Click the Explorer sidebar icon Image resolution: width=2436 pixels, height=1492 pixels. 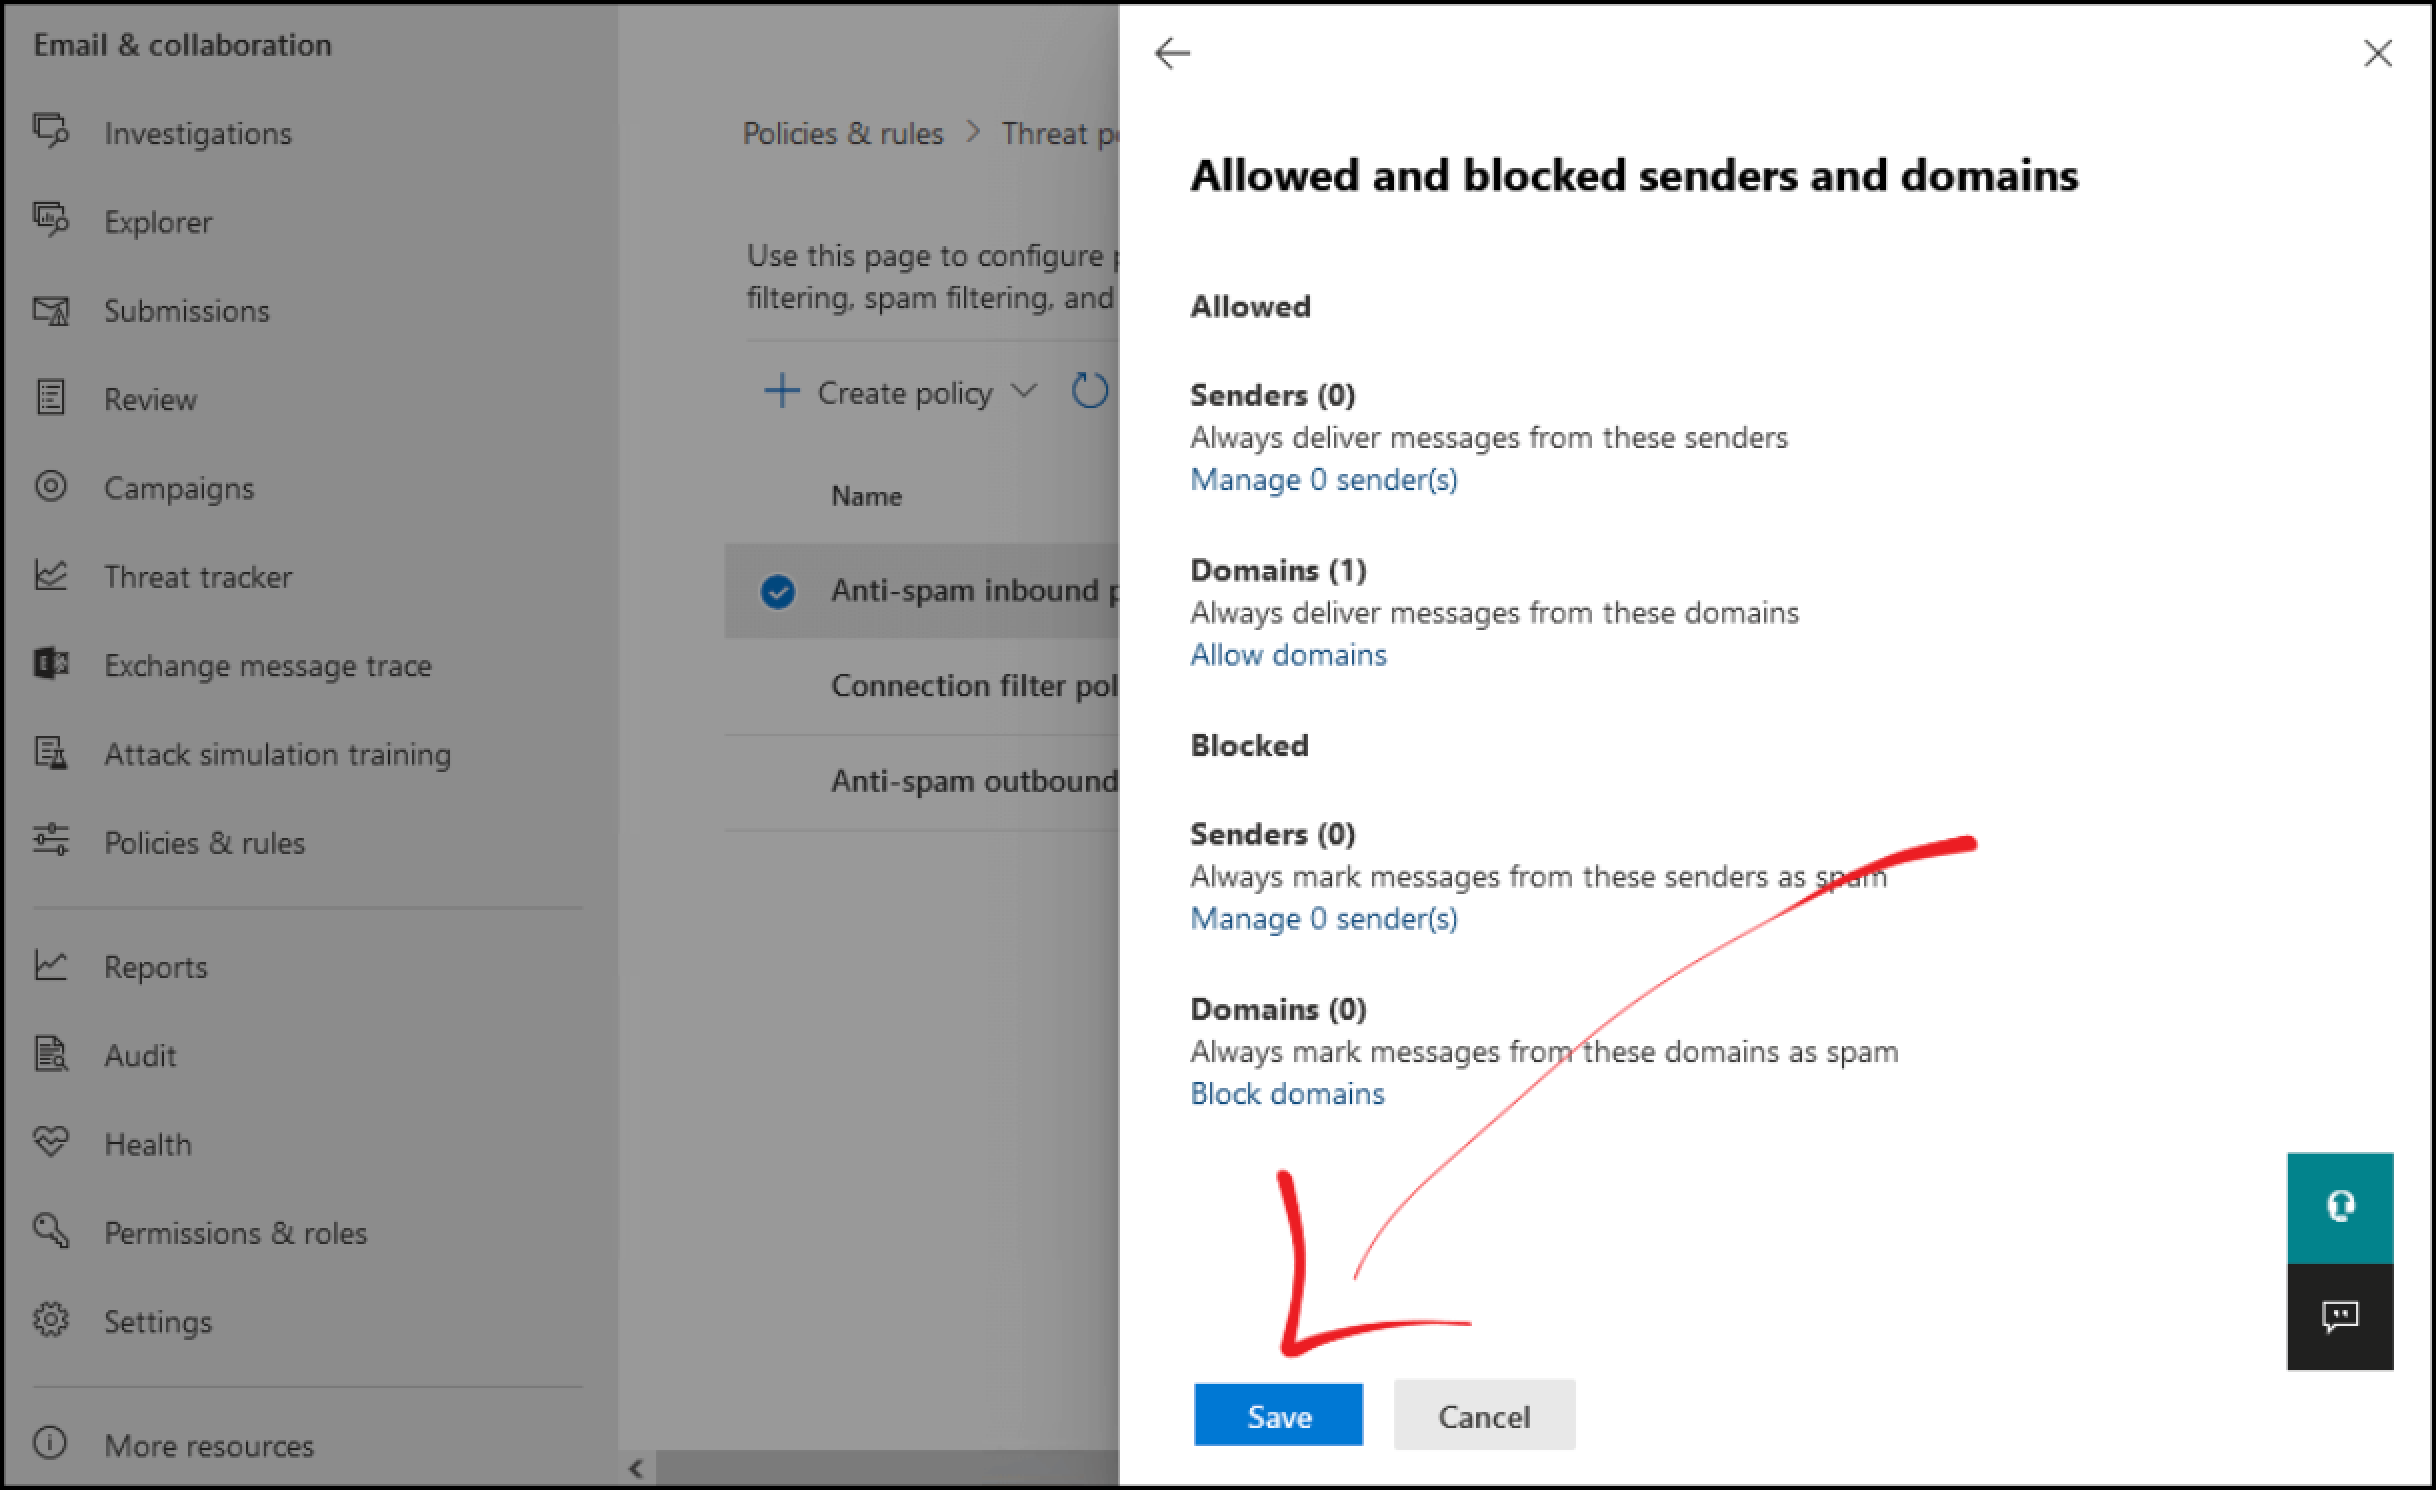click(51, 220)
